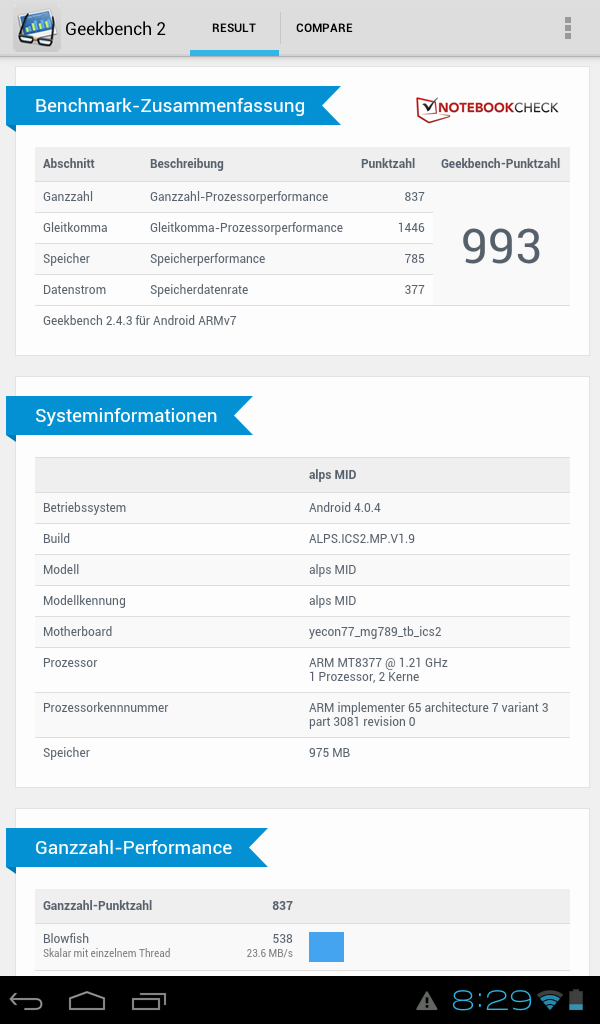Image resolution: width=600 pixels, height=1024 pixels.
Task: Tap the 993 Geekbench score
Action: [501, 246]
